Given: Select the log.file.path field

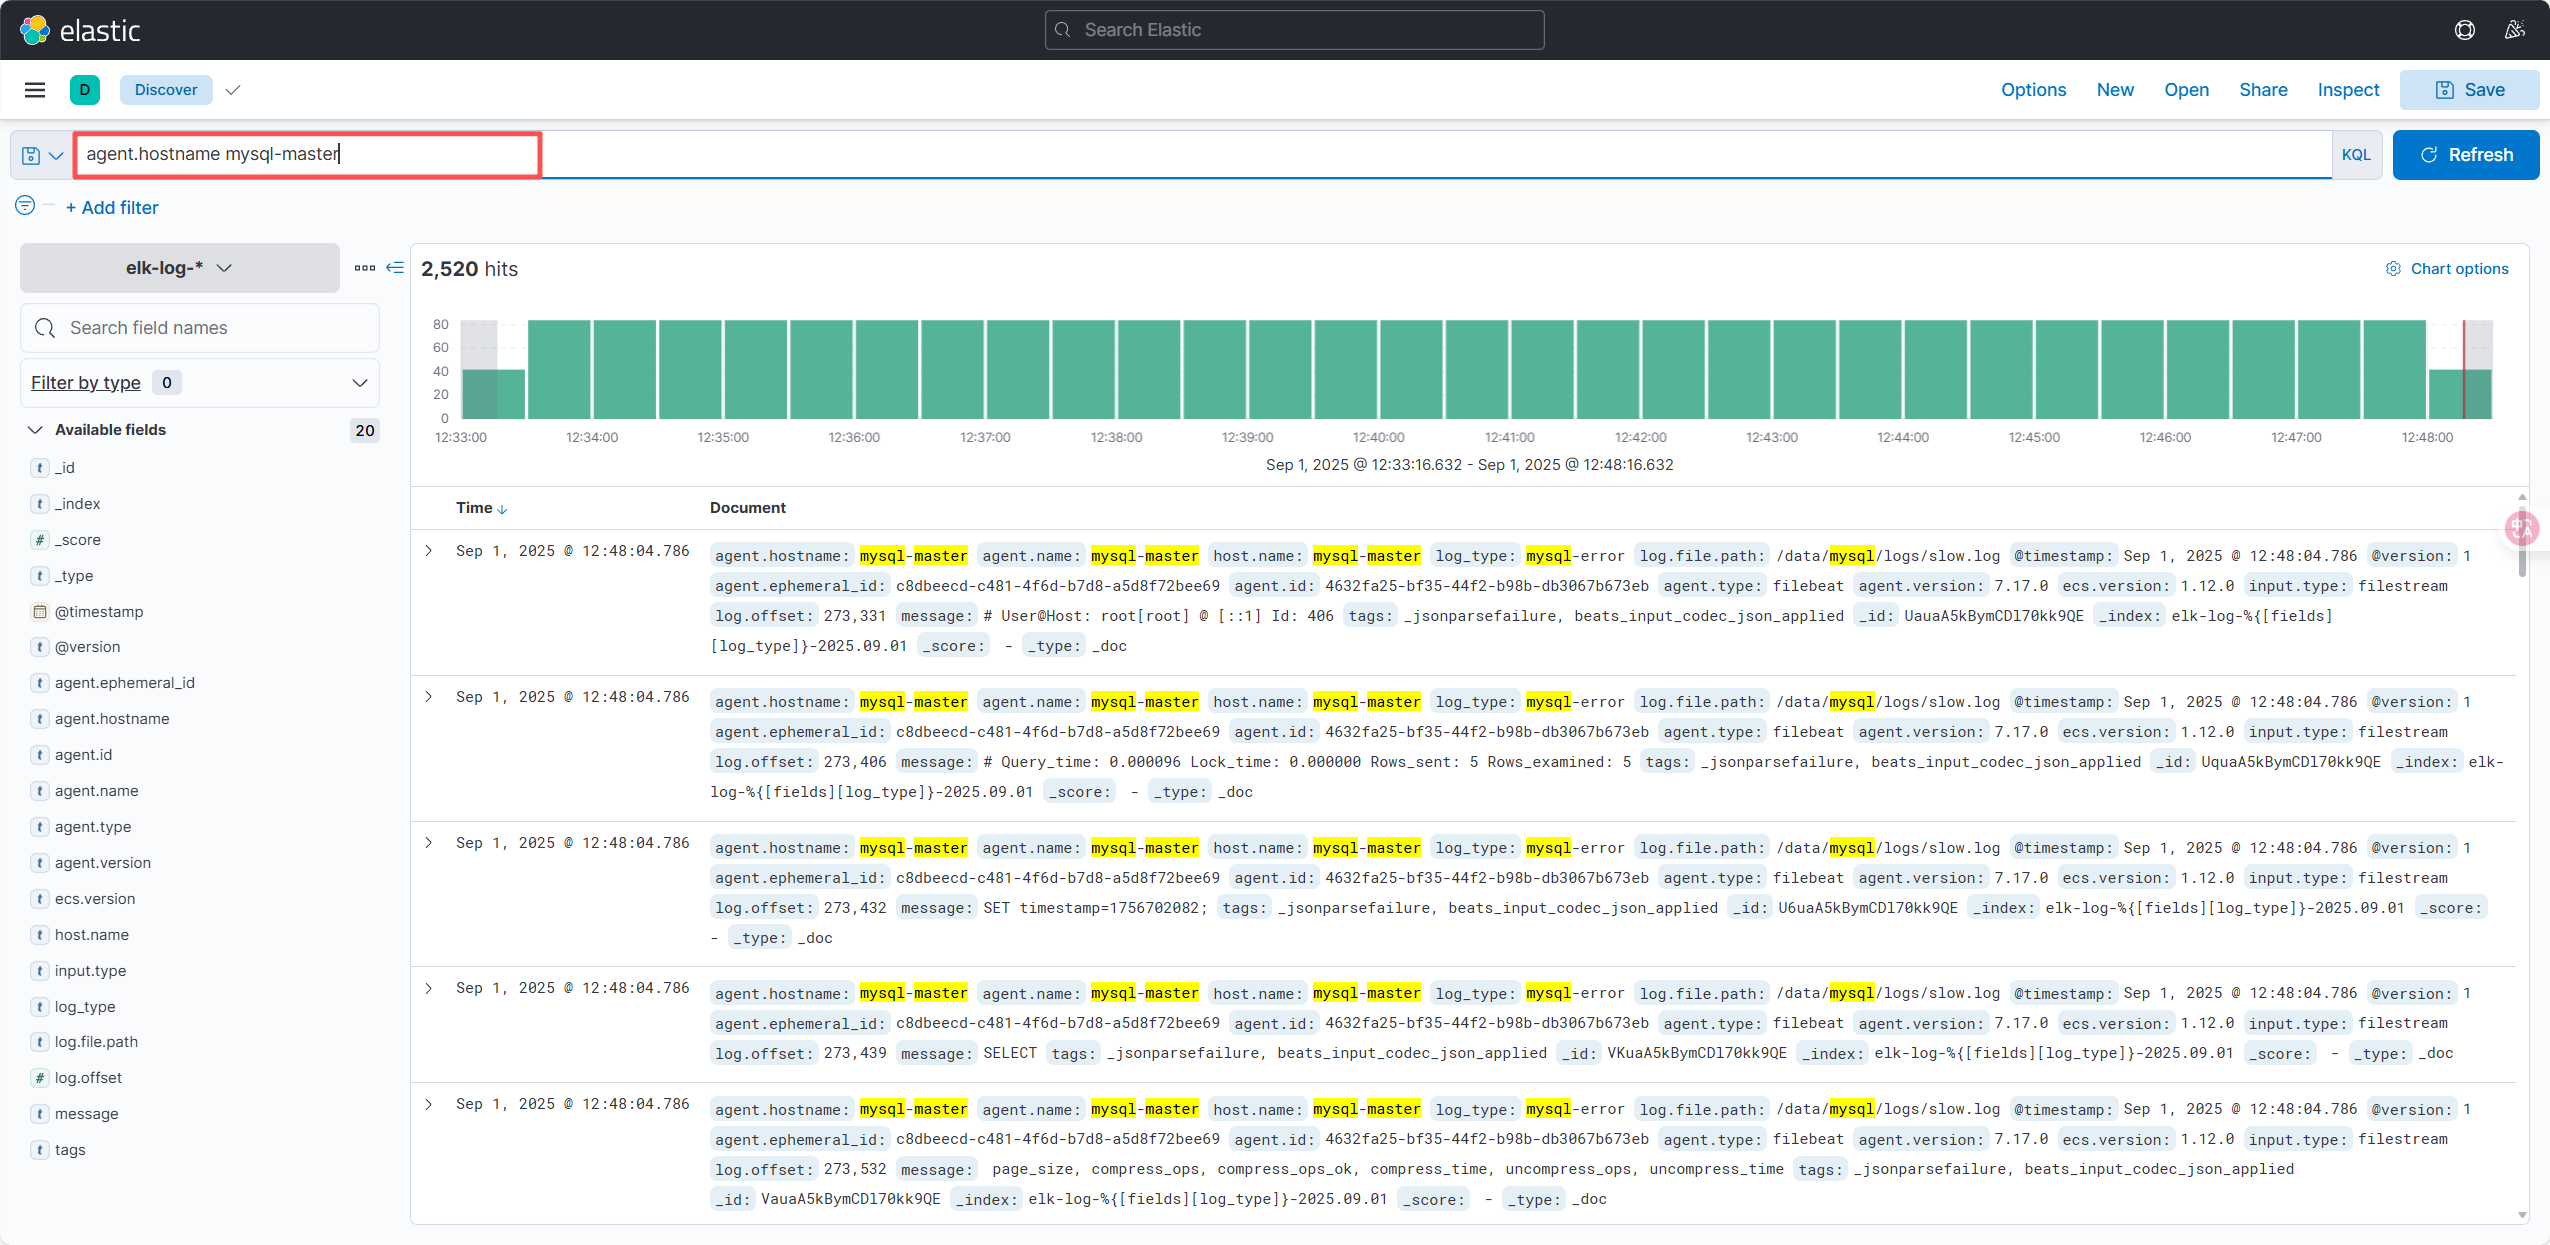Looking at the screenshot, I should point(96,1042).
